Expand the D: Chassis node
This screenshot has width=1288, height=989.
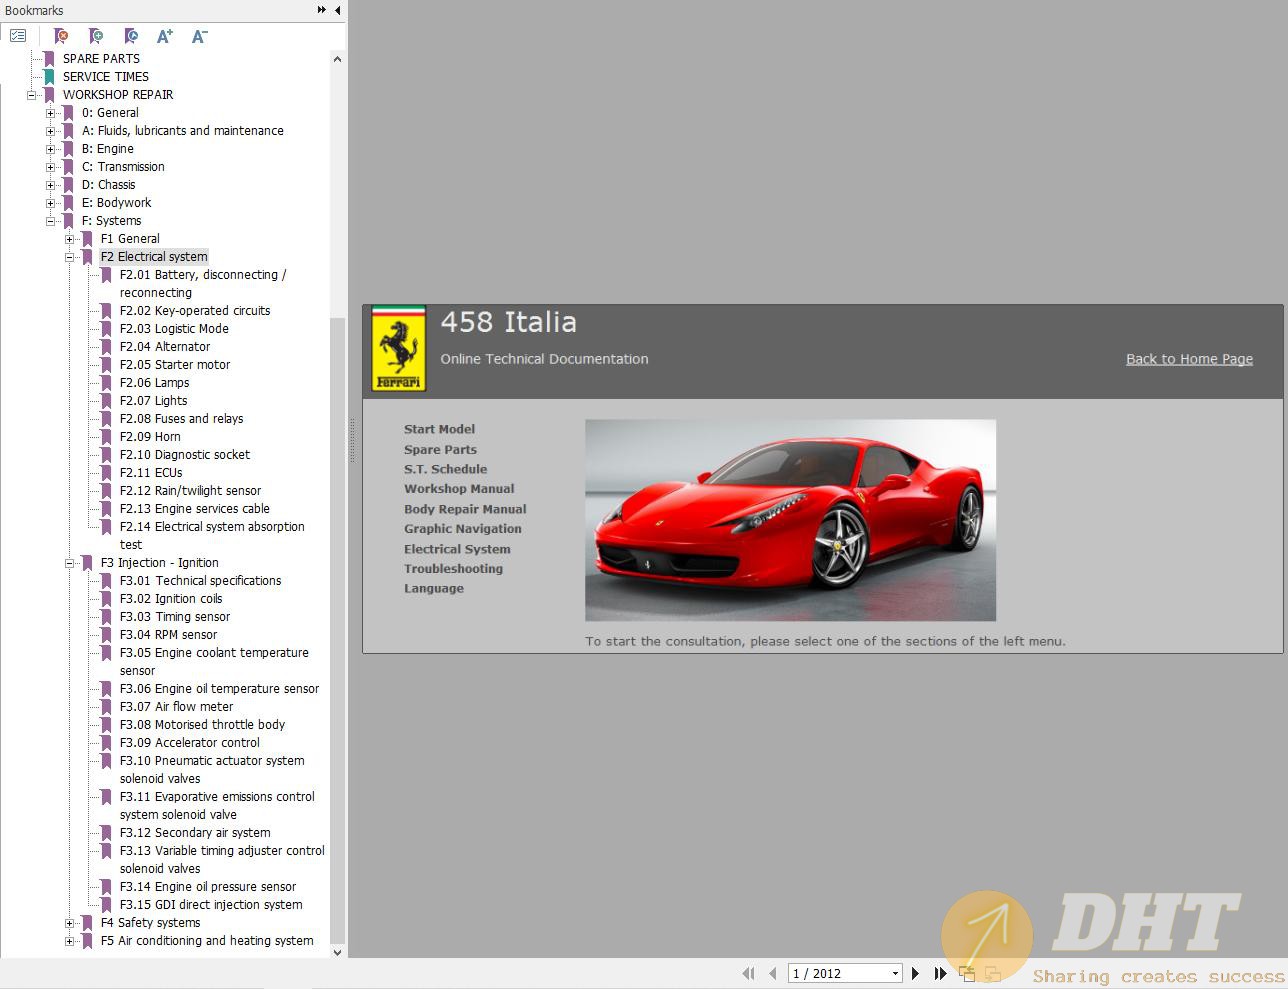pyautogui.click(x=50, y=185)
